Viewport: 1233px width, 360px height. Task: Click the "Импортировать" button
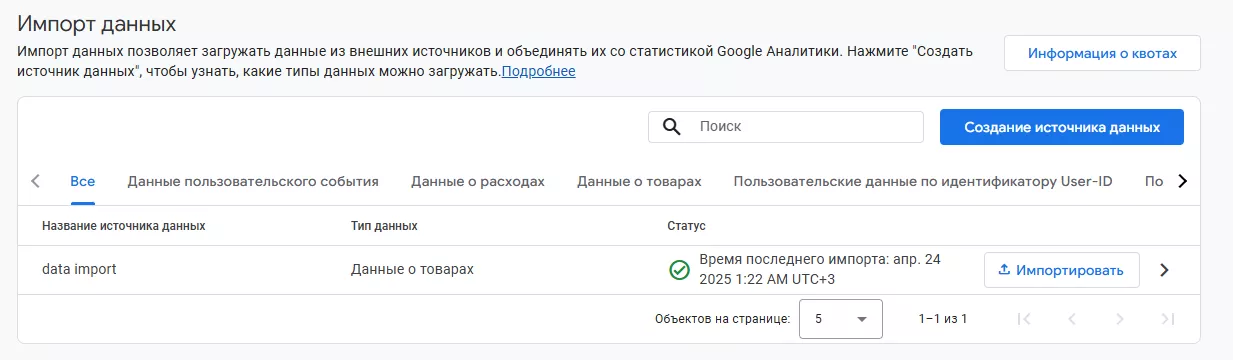pyautogui.click(x=1062, y=270)
